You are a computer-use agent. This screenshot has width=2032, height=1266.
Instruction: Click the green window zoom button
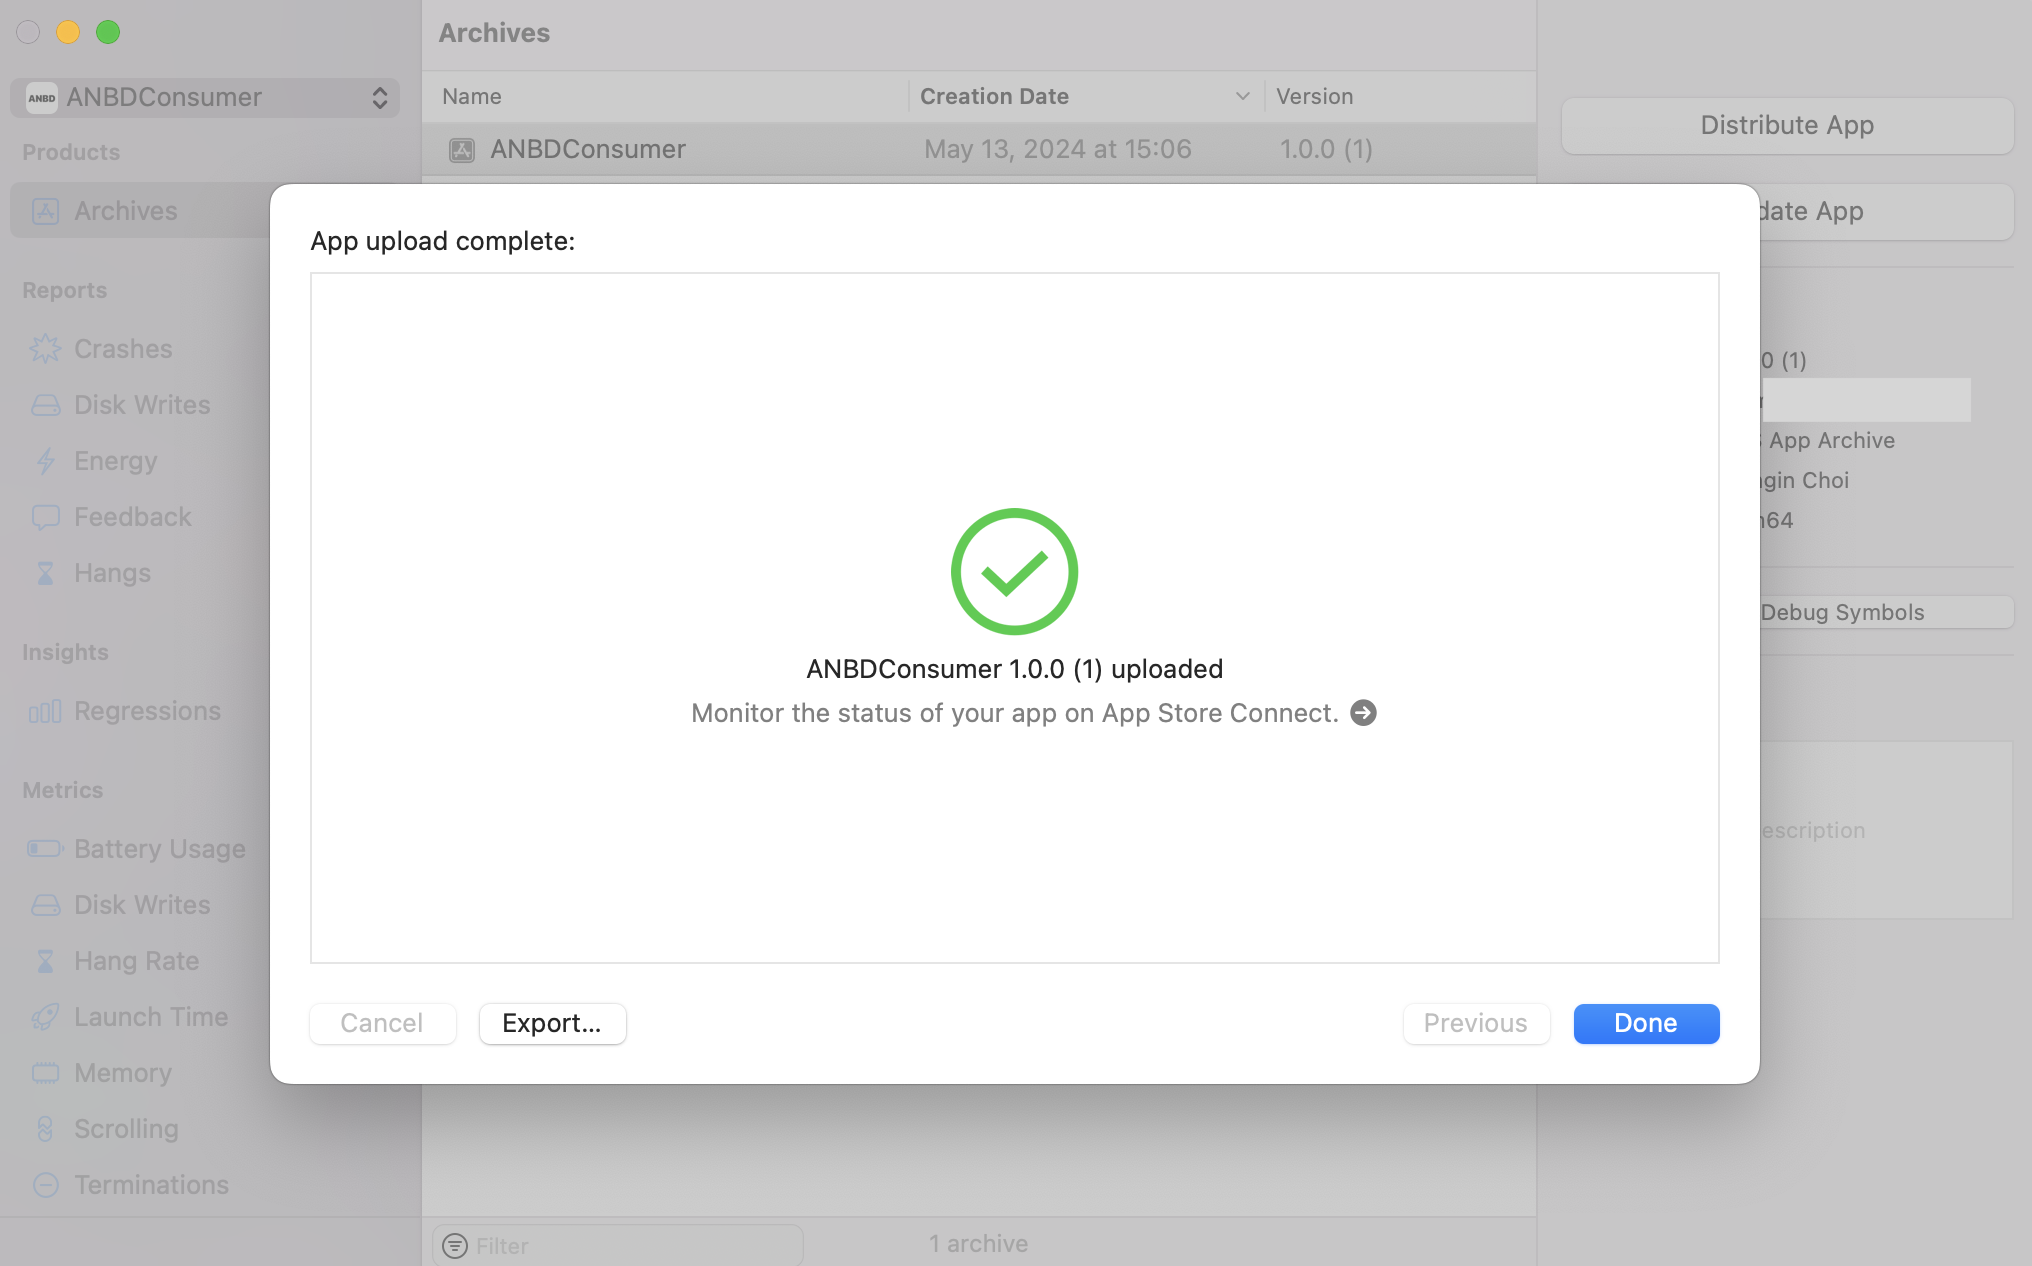pyautogui.click(x=108, y=32)
